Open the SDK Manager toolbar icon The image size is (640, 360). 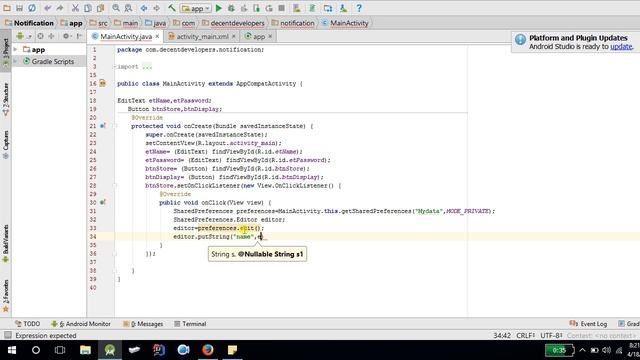[x=343, y=8]
